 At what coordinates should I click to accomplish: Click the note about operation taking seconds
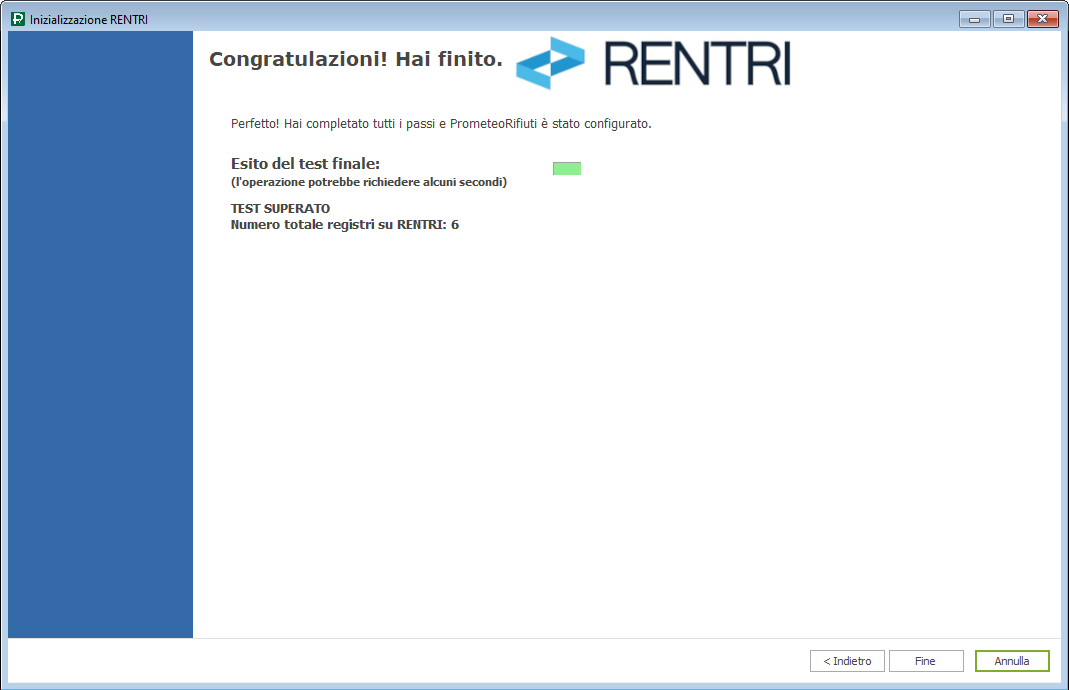tap(368, 182)
